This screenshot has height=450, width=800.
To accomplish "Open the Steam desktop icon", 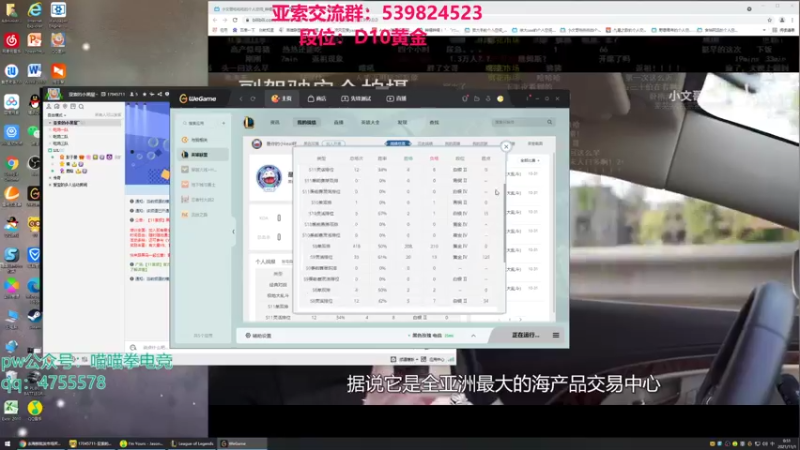I will pos(35,318).
